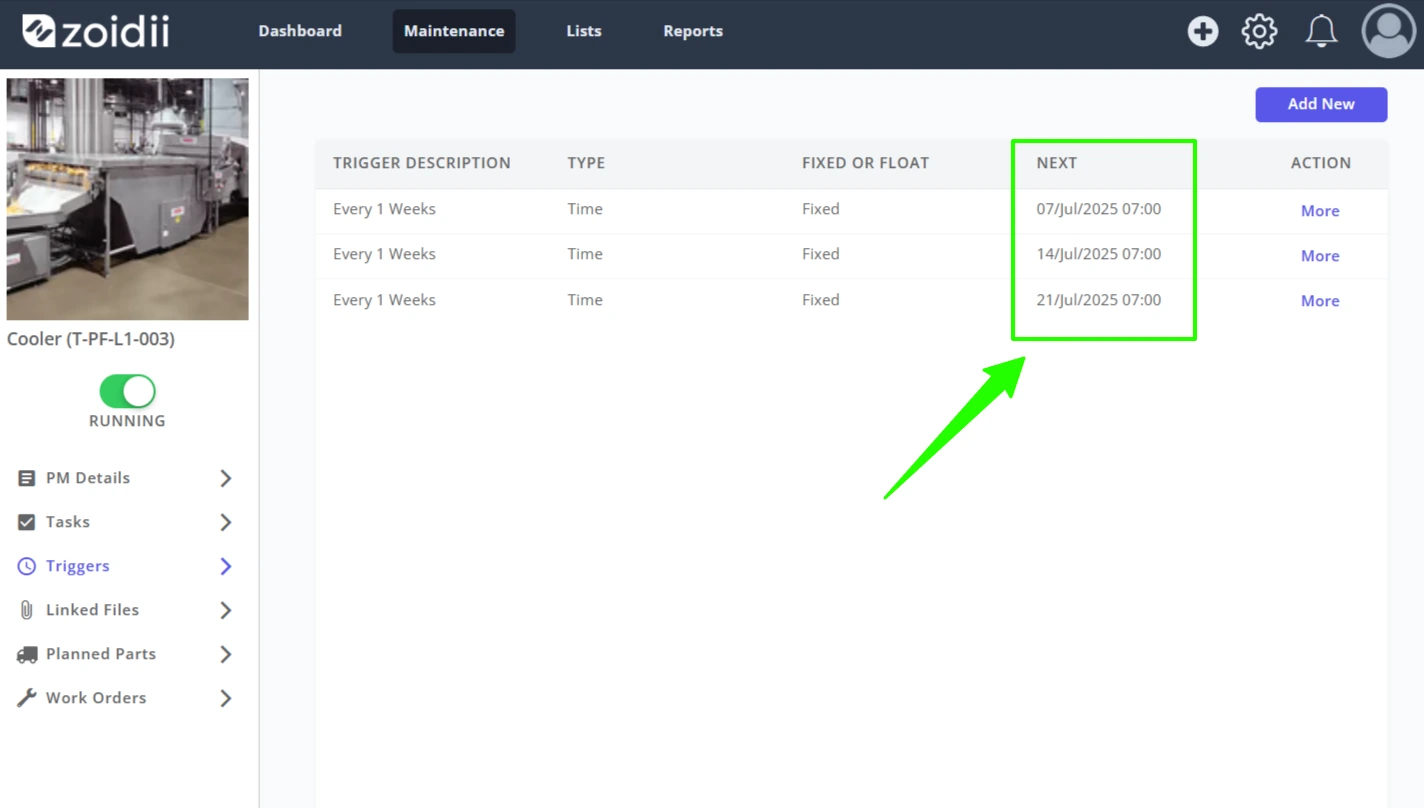Screen dimensions: 1424x808
Task: Click the Work Orders wrench icon
Action: [27, 698]
